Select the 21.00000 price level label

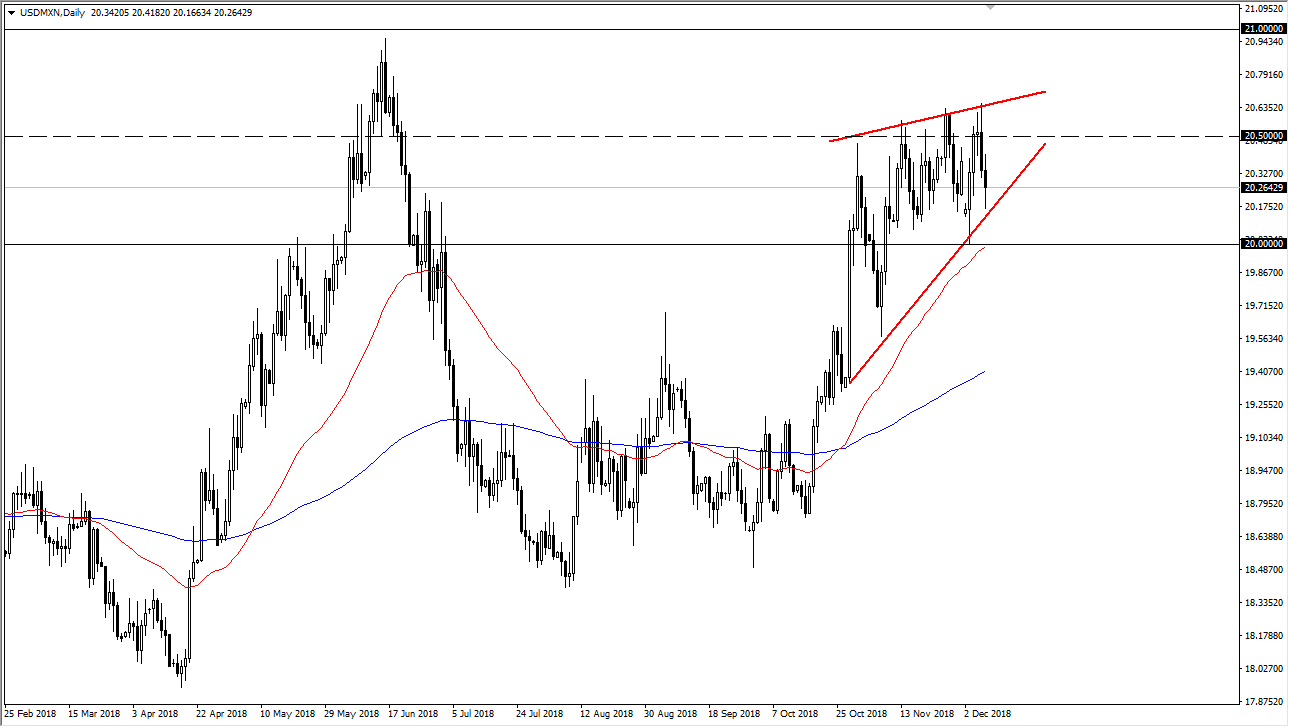1263,29
